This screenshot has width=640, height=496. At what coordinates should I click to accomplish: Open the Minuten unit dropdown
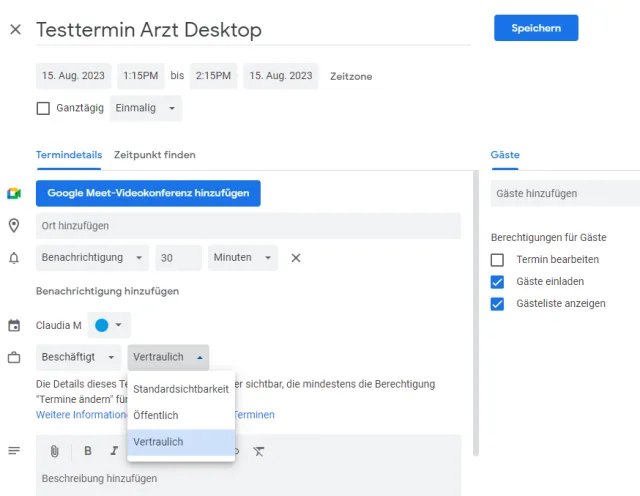point(243,258)
